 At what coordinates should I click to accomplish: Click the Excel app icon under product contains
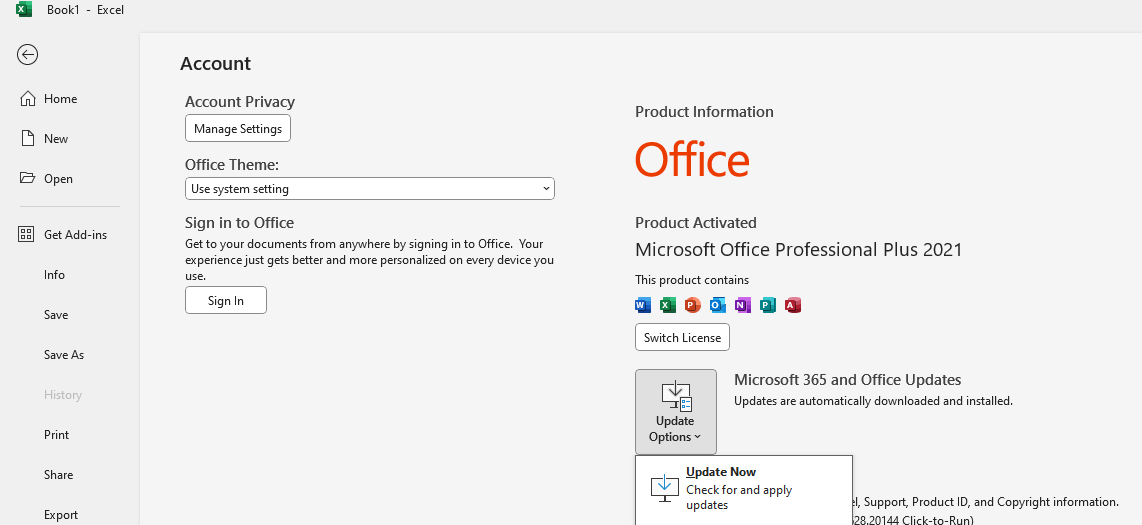(668, 305)
